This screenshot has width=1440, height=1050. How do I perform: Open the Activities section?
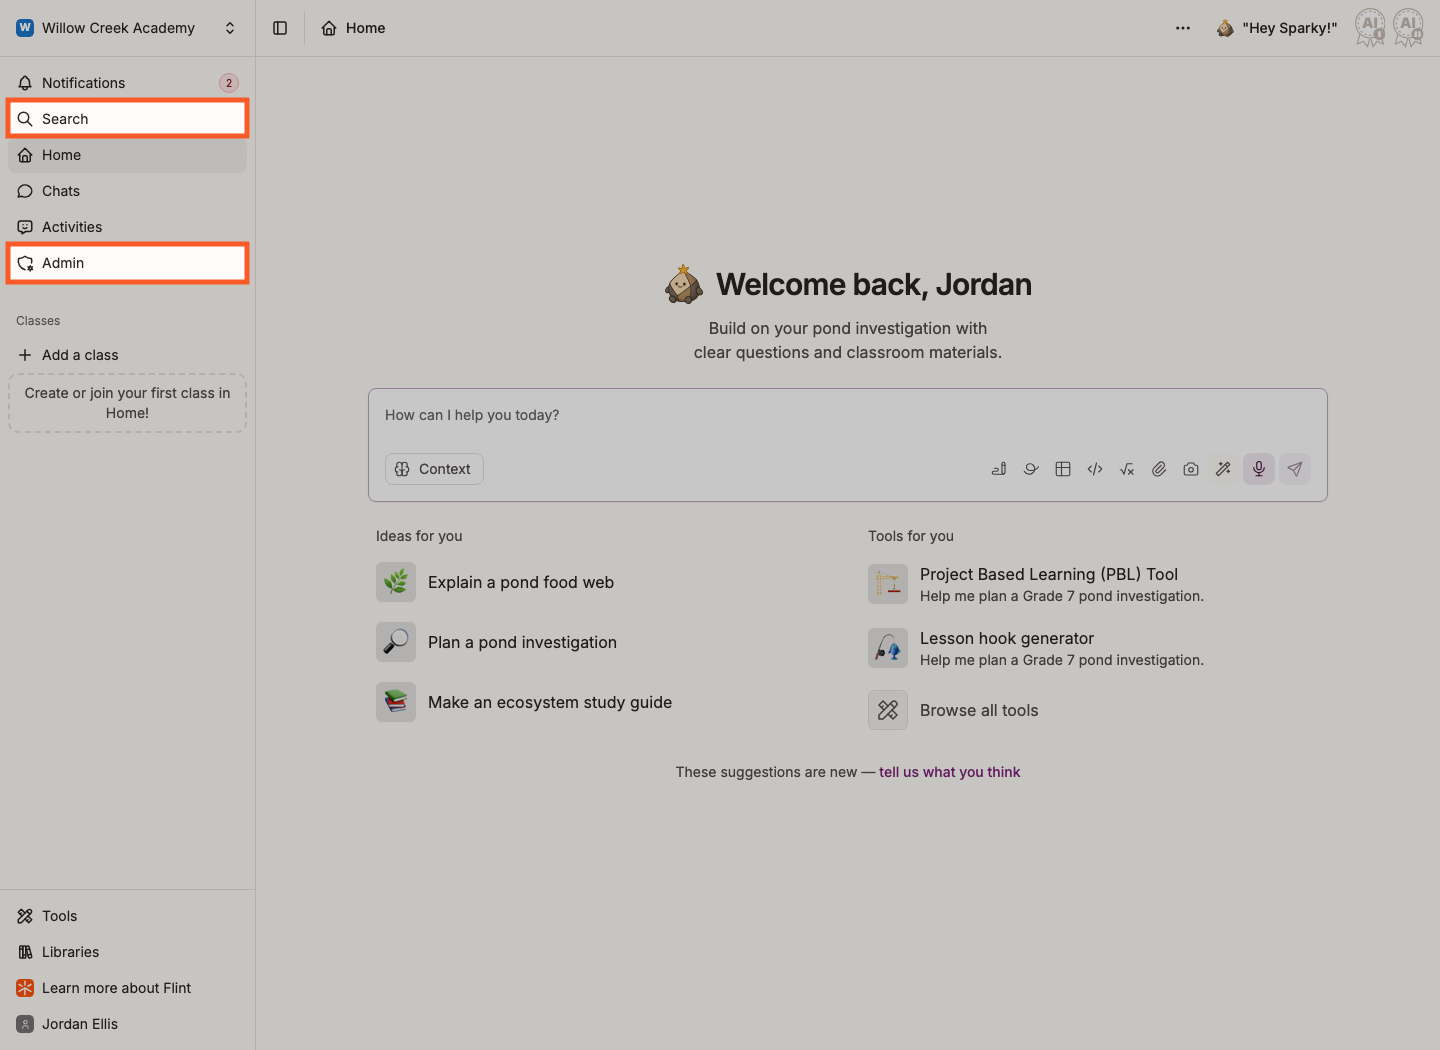click(127, 227)
